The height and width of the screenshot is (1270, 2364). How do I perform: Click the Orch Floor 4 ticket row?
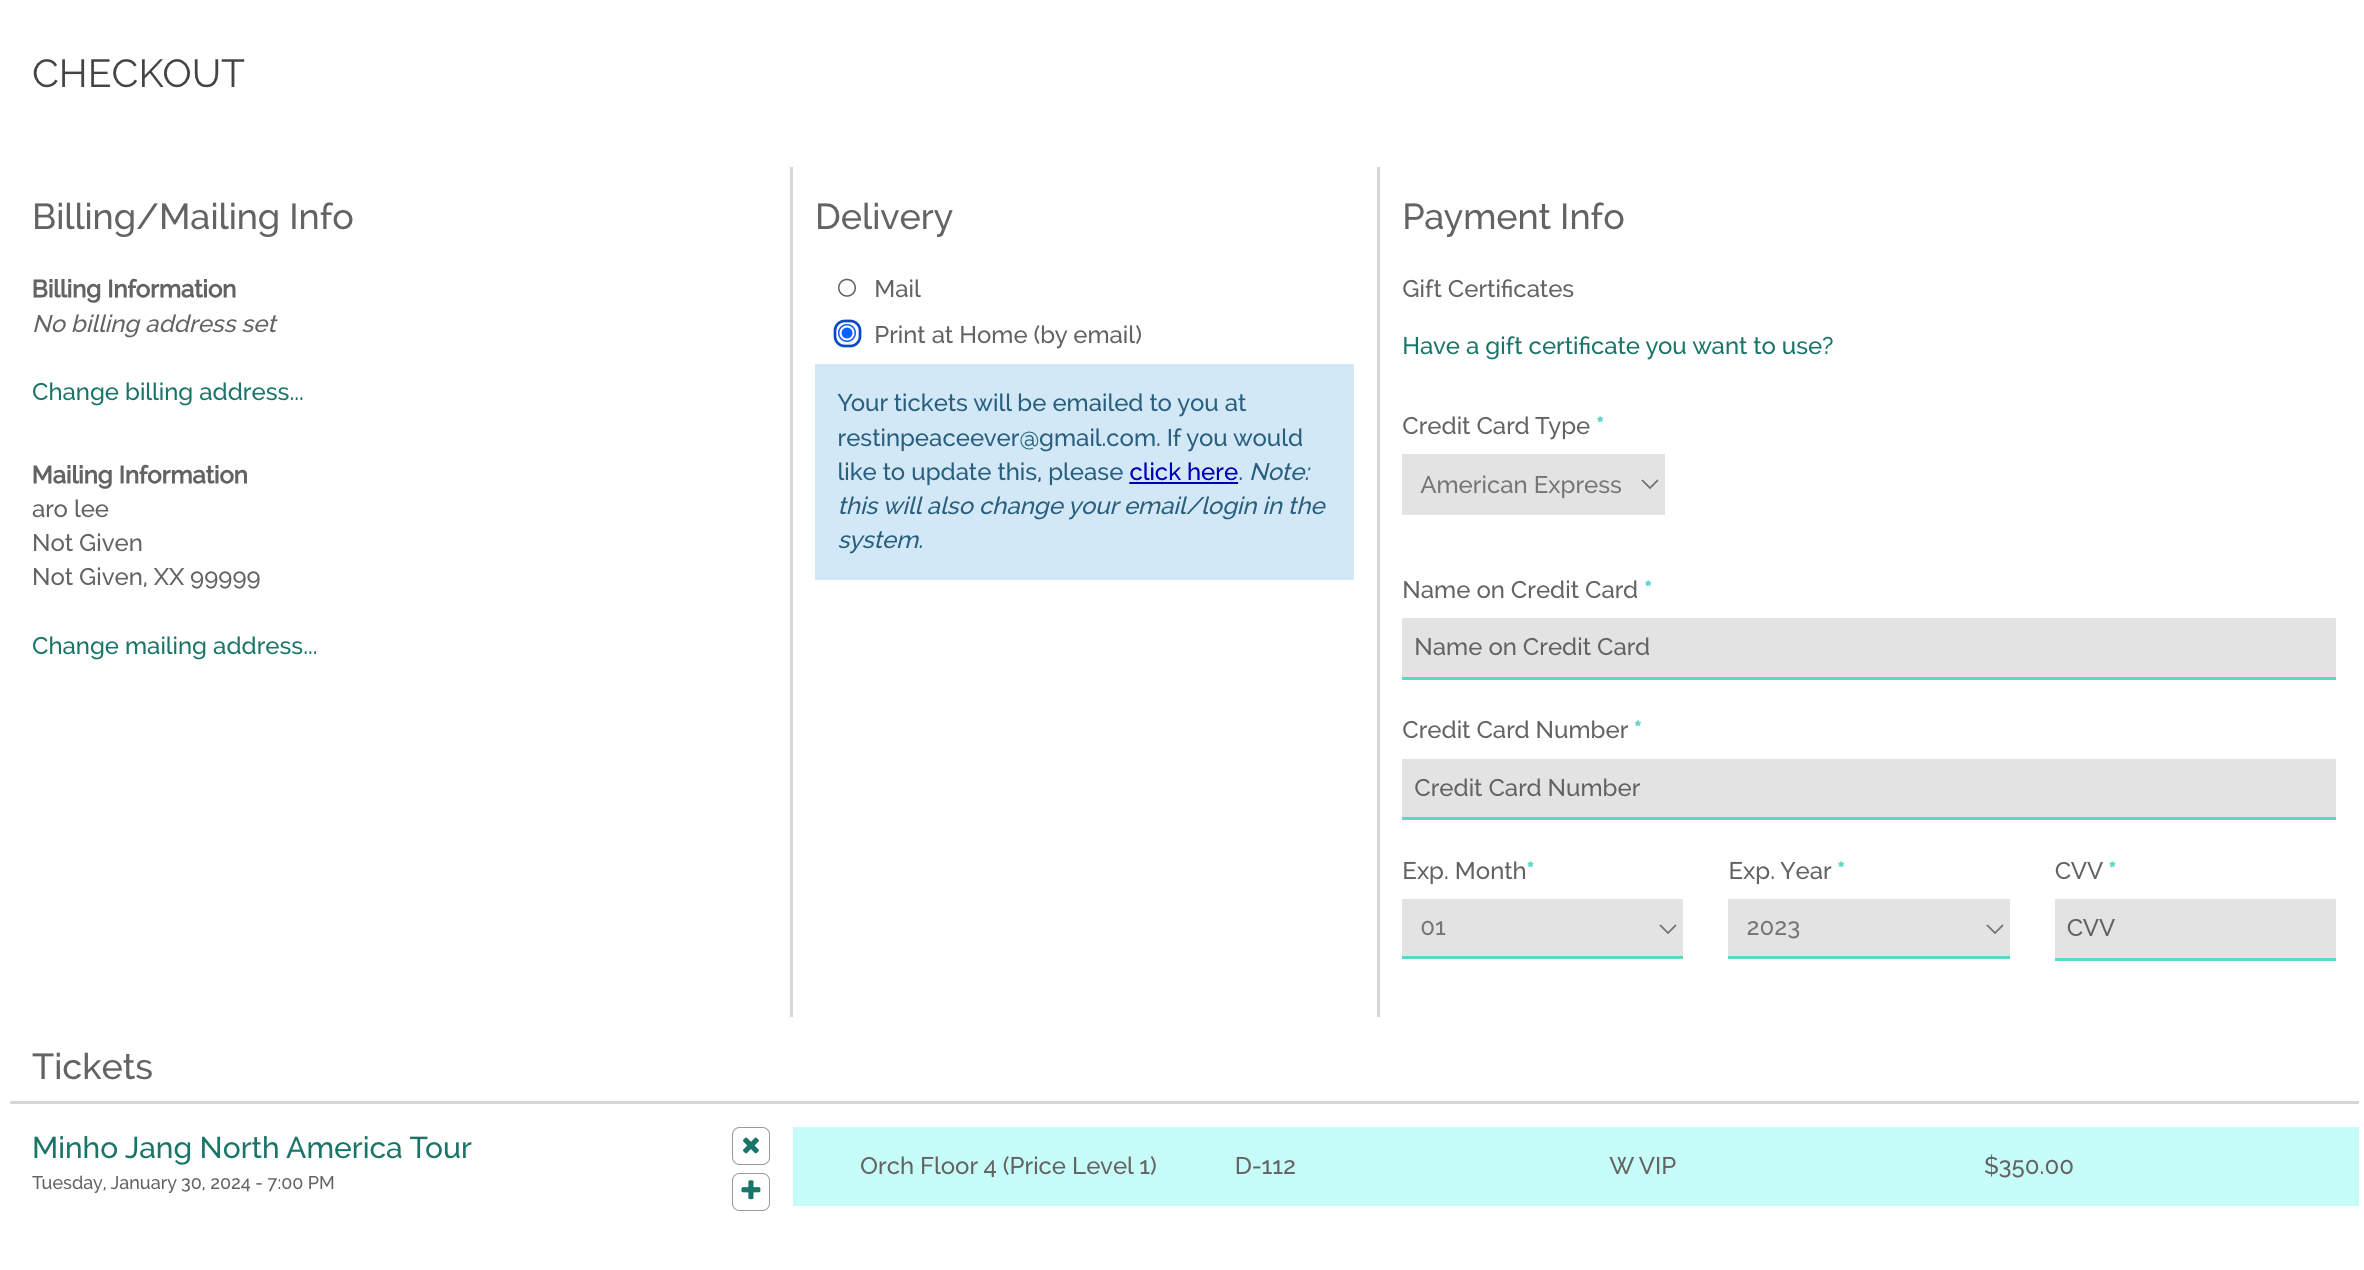point(1007,1166)
